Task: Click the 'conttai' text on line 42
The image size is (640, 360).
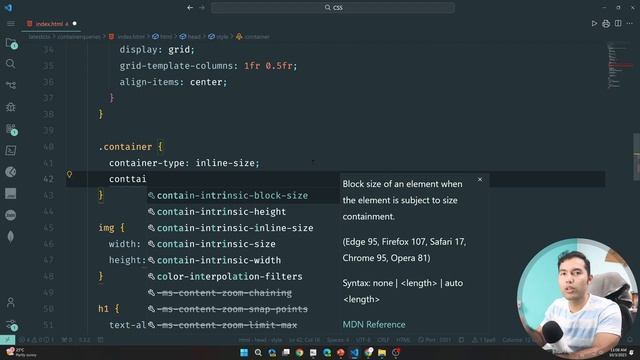Action: (127, 179)
